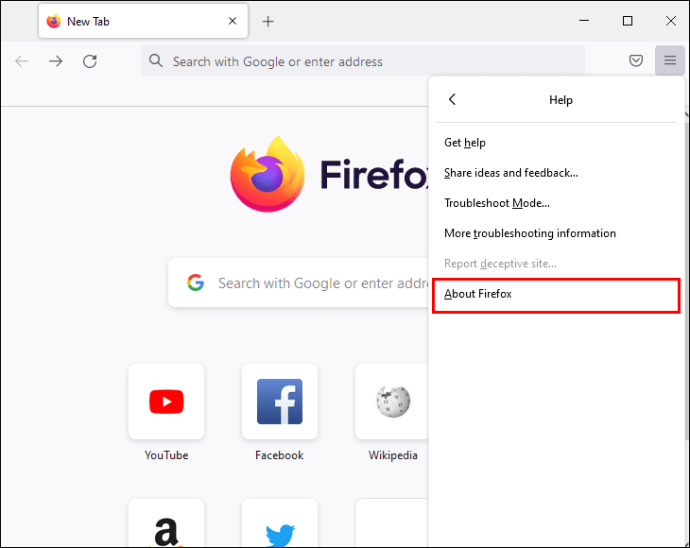Choose Share ideas and feedback
Image resolution: width=690 pixels, height=548 pixels.
click(556, 173)
